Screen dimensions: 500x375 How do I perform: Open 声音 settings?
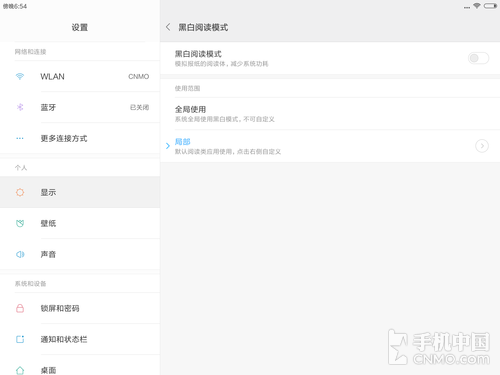click(x=80, y=254)
